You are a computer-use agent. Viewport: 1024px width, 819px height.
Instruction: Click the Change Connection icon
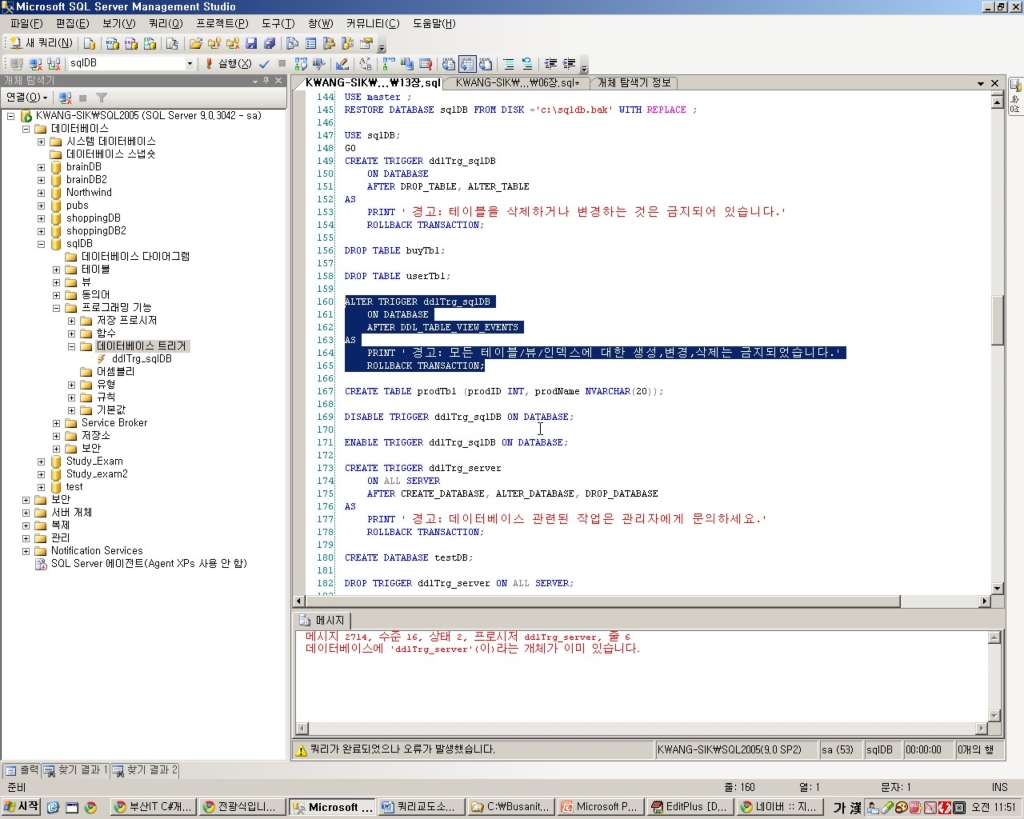pos(54,63)
